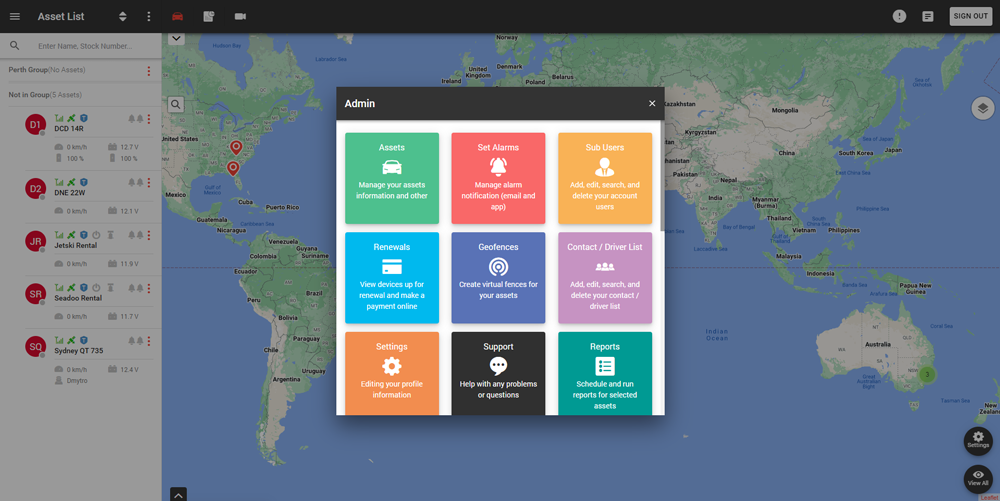Open the Assets management tile
Screen dimensions: 1000x501
click(392, 178)
